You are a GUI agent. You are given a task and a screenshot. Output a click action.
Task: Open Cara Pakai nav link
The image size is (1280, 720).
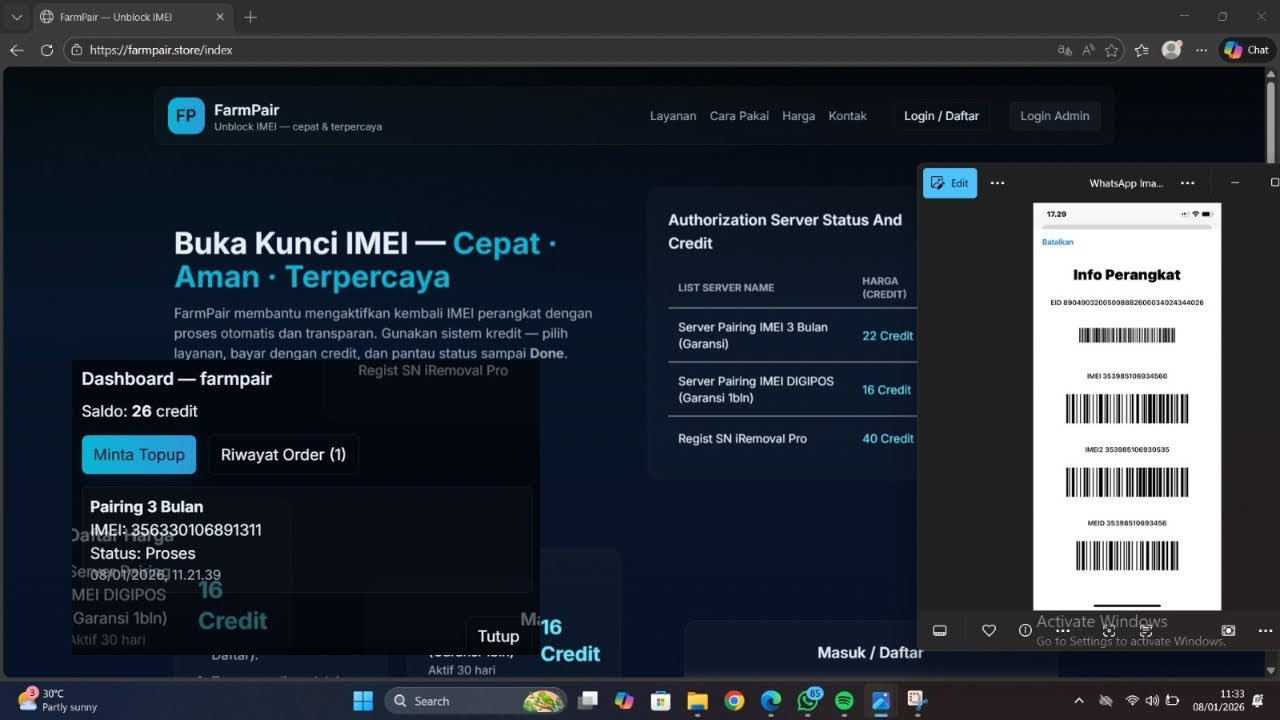coord(739,116)
